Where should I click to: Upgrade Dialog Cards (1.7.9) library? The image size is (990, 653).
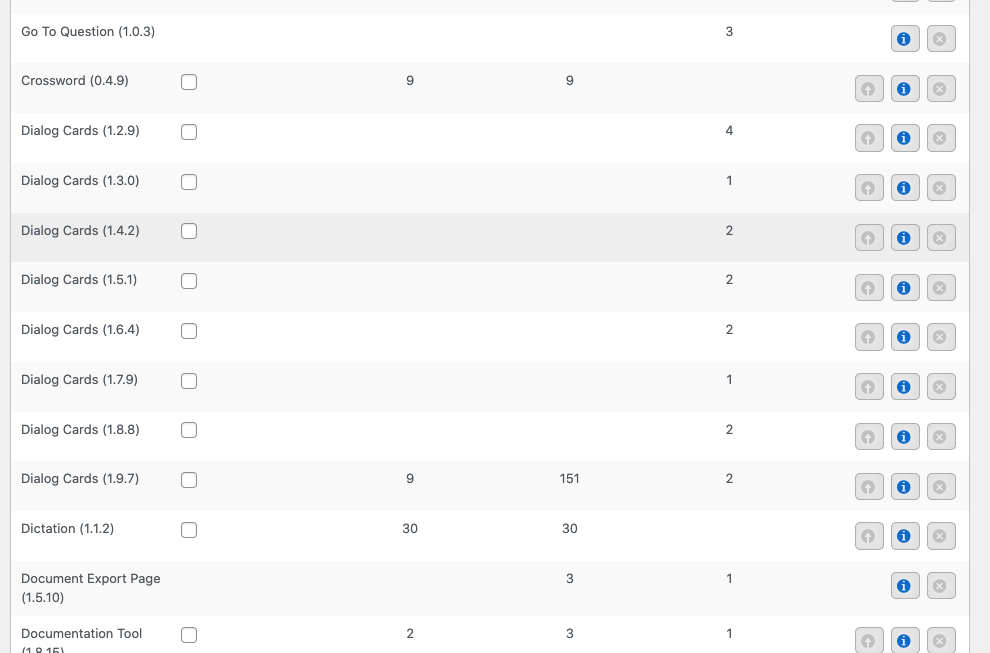coord(869,387)
